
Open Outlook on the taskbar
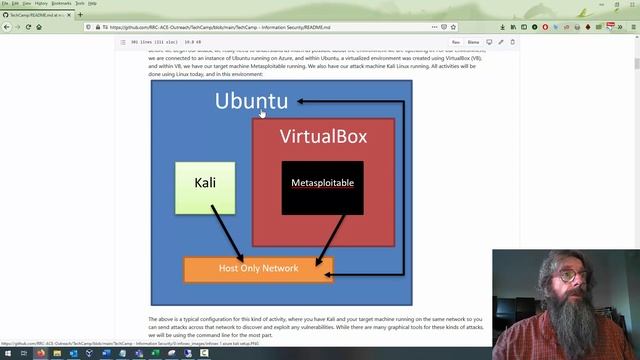coord(73,353)
